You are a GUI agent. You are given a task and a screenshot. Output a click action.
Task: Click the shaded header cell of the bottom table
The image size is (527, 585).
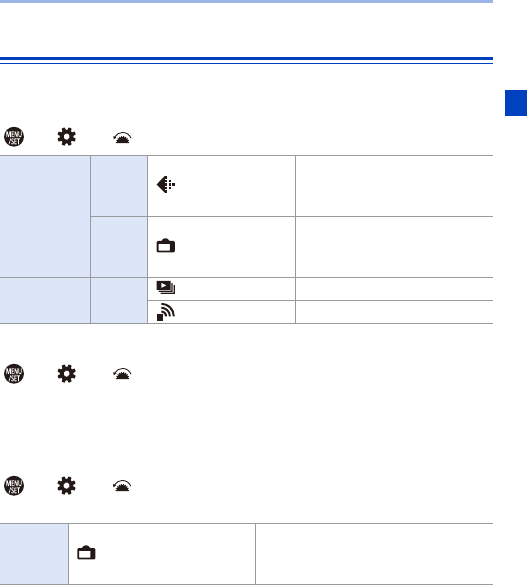tap(34, 554)
